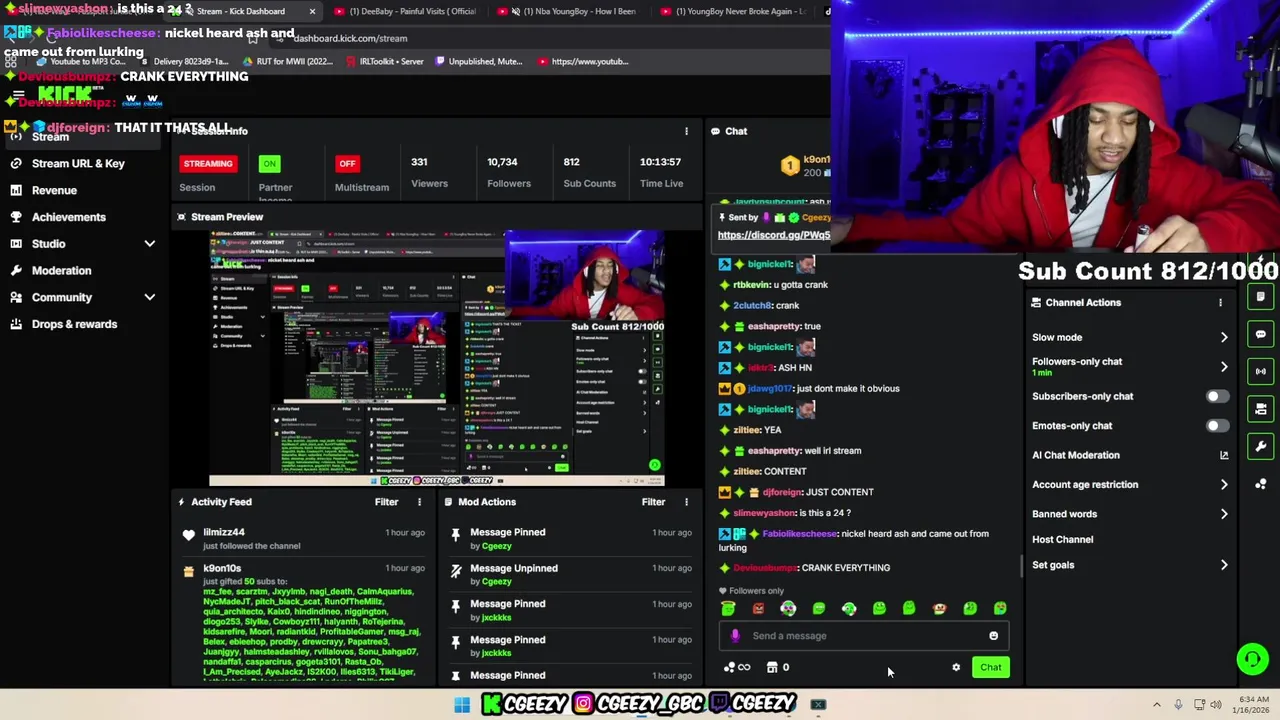This screenshot has height=720, width=1280.
Task: Expand Banned words settings
Action: [x=1224, y=514]
